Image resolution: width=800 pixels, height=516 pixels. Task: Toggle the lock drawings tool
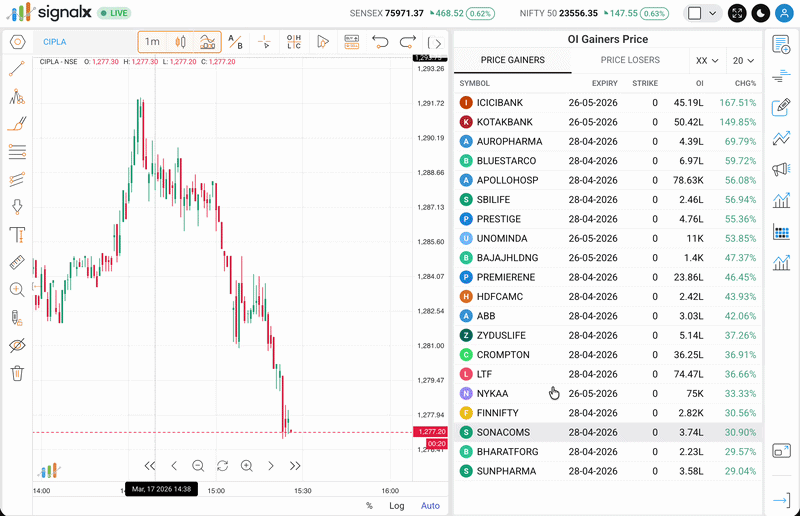tap(17, 317)
